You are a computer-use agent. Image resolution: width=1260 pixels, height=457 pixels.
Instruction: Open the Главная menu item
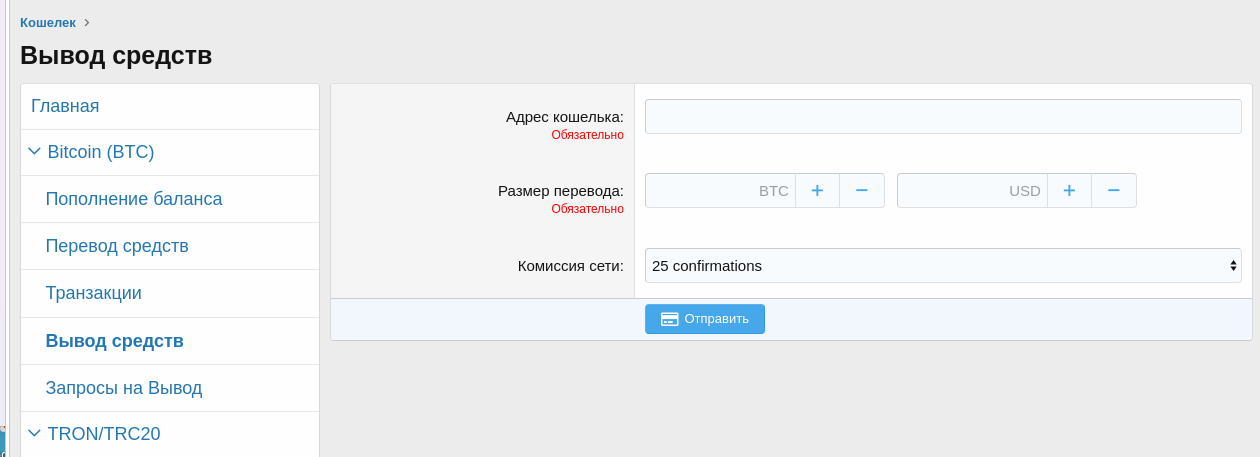(65, 106)
